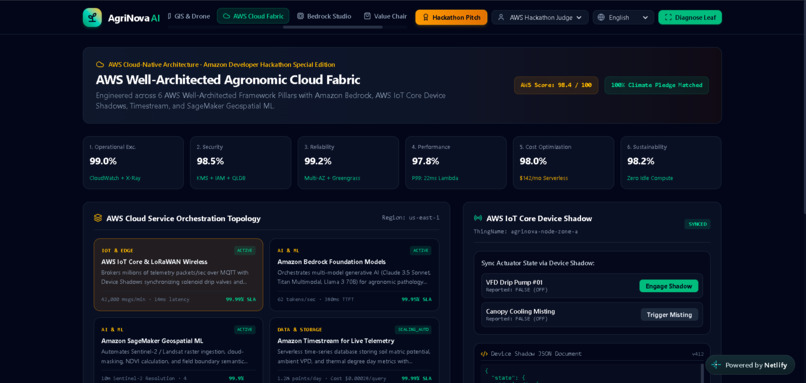Select the Amazon SageMaker Geospatial ML card
This screenshot has height=383, width=806.
pos(178,350)
